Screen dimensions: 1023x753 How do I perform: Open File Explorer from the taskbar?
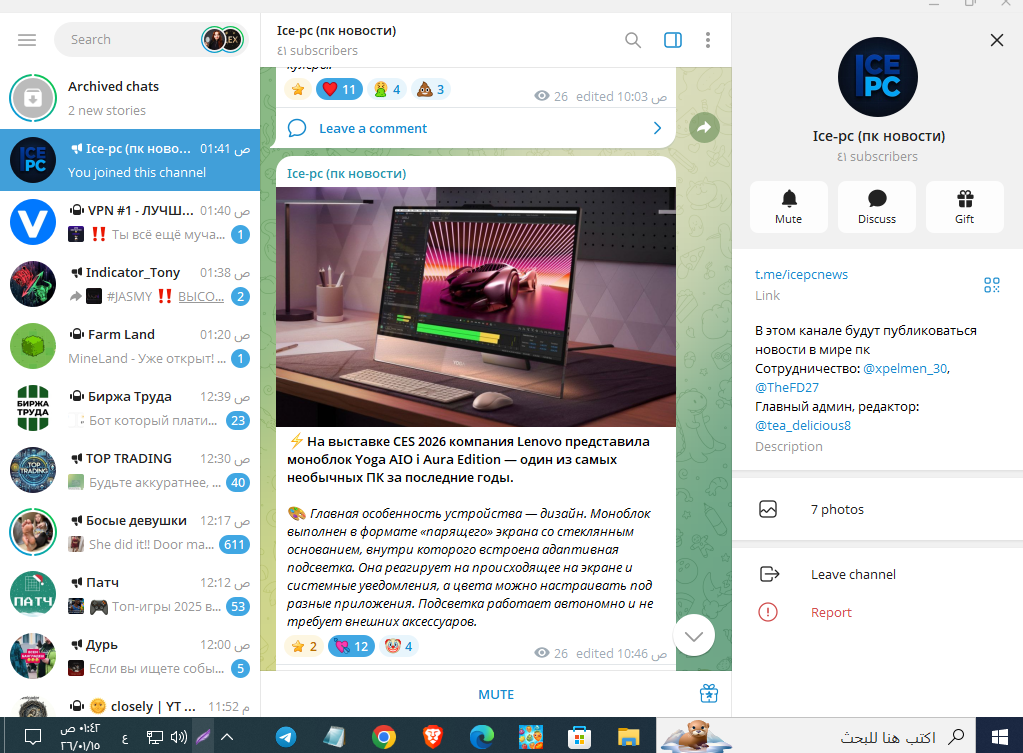point(628,737)
